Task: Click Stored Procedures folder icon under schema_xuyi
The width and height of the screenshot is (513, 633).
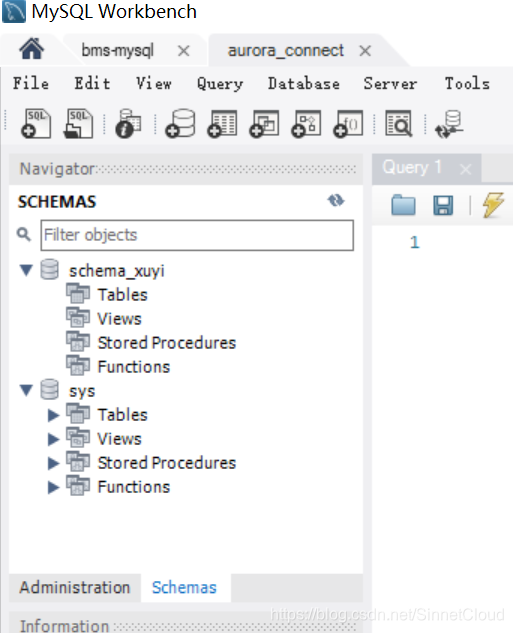Action: click(78, 342)
